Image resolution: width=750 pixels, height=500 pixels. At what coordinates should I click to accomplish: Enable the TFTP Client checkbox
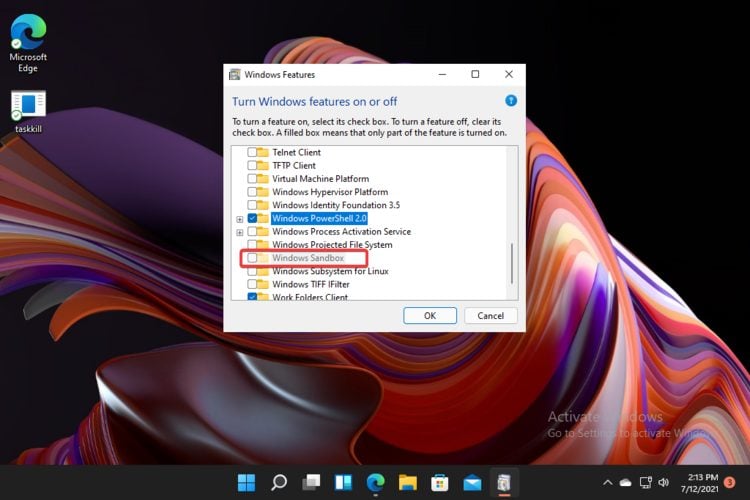[252, 166]
